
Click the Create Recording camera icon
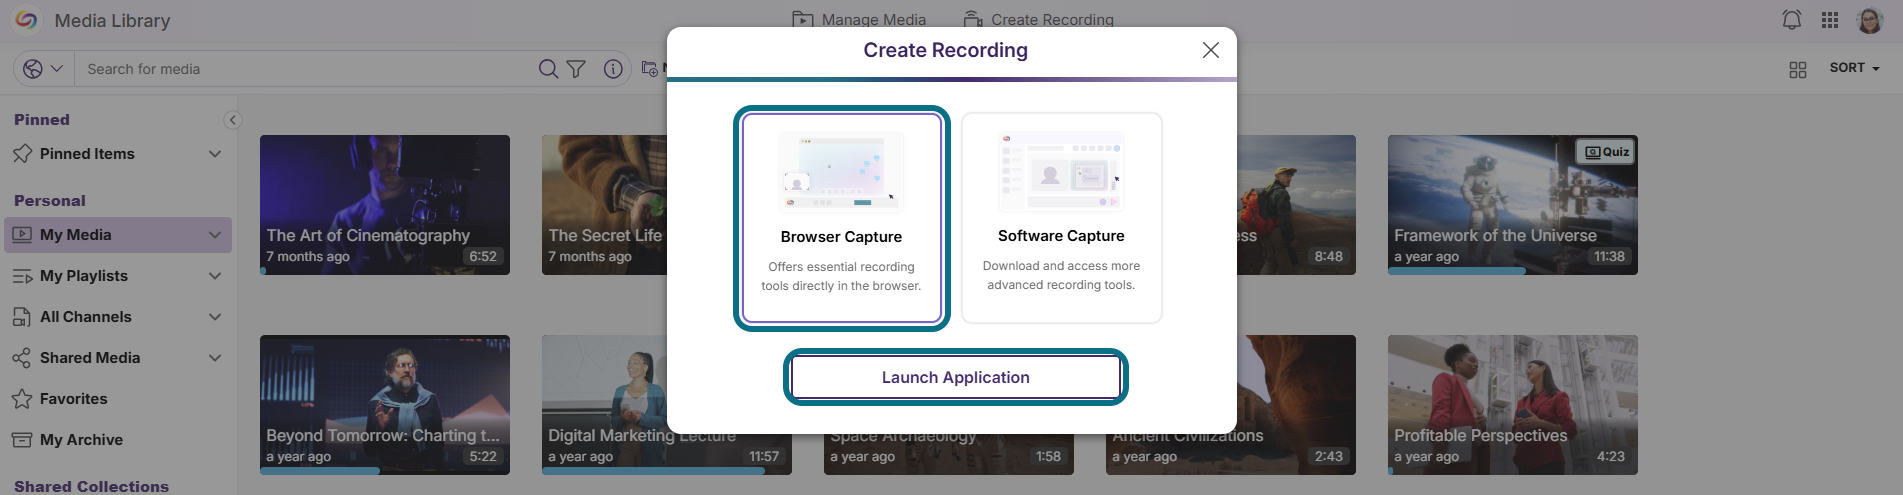[973, 19]
